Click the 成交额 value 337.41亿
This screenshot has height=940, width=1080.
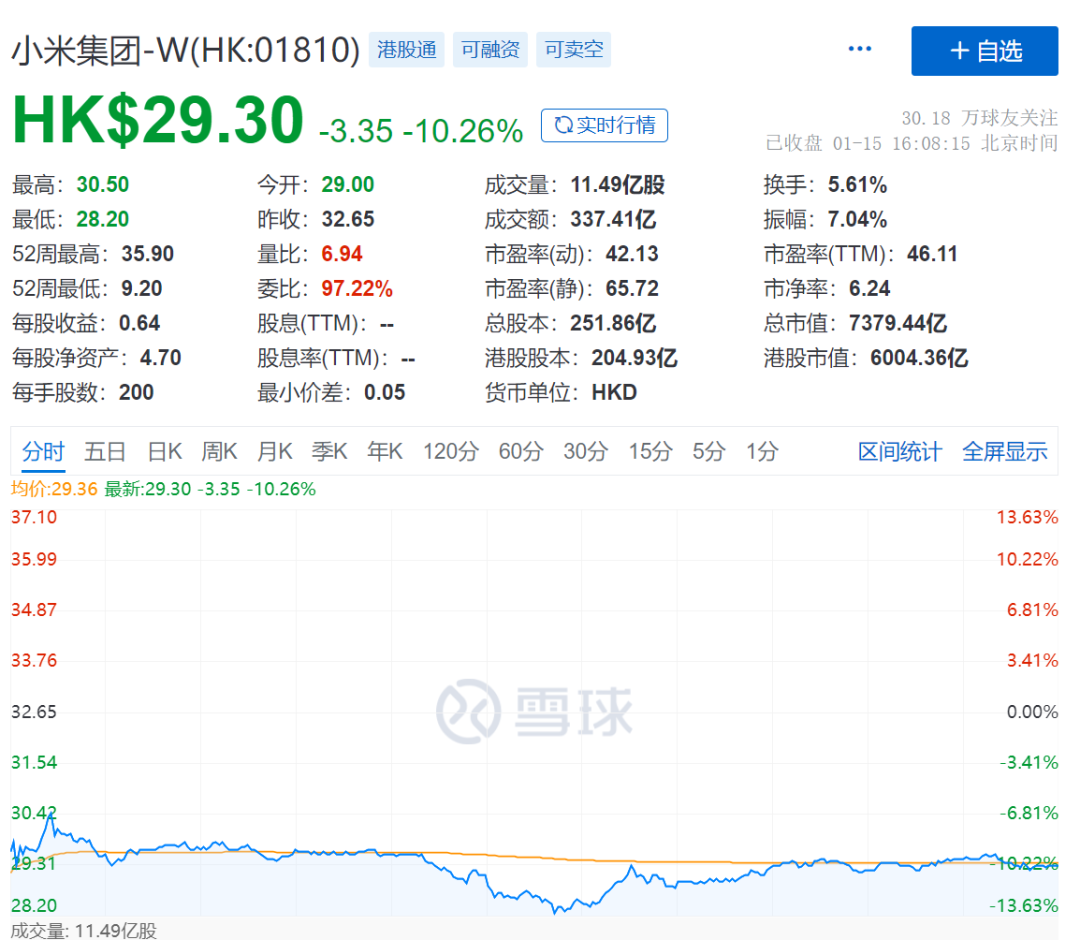pyautogui.click(x=613, y=219)
